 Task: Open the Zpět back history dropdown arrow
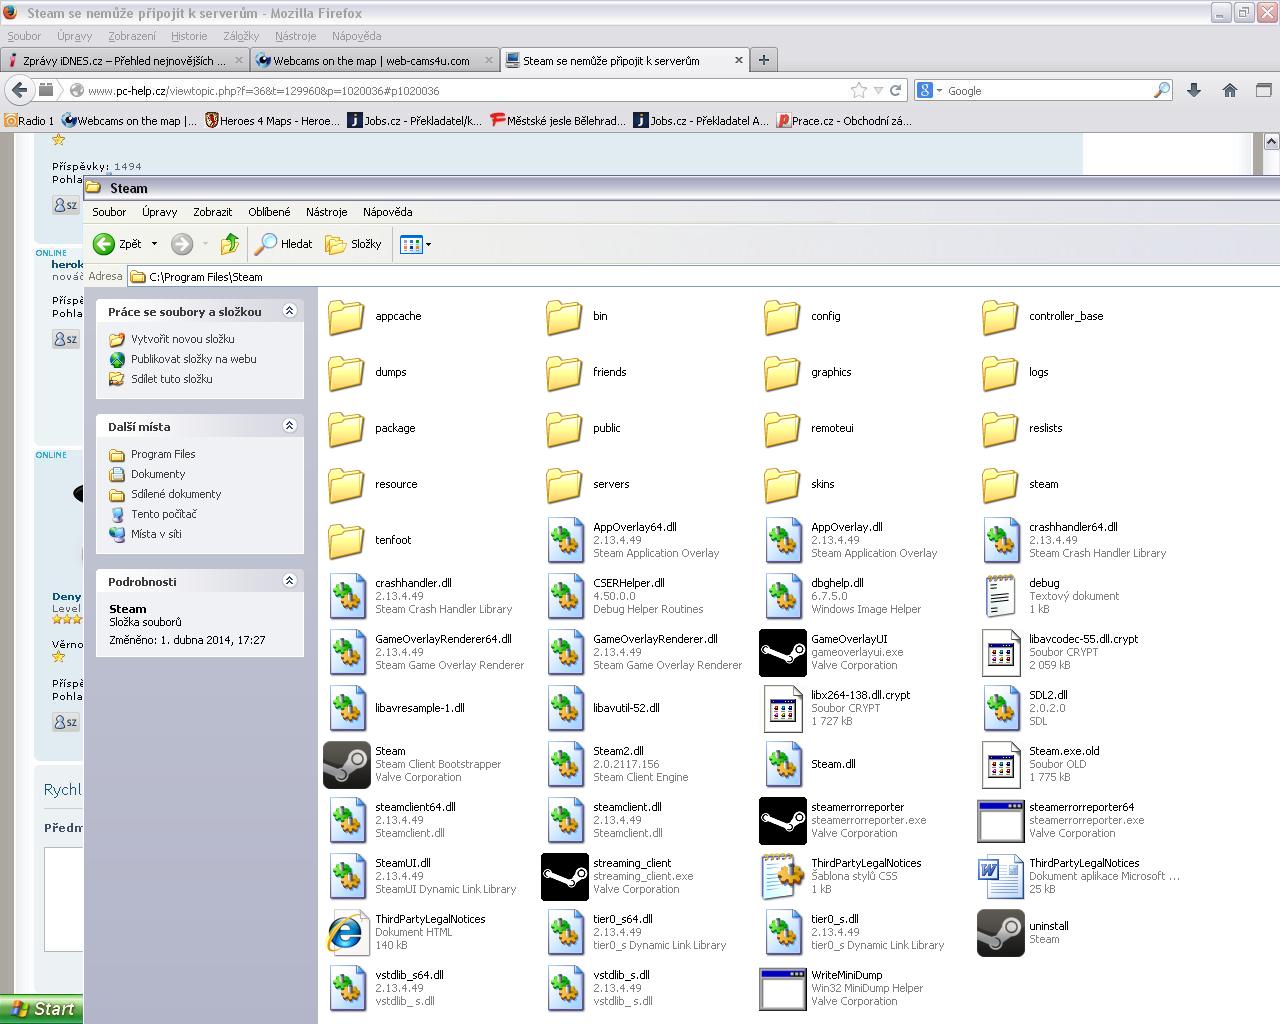pyautogui.click(x=154, y=244)
